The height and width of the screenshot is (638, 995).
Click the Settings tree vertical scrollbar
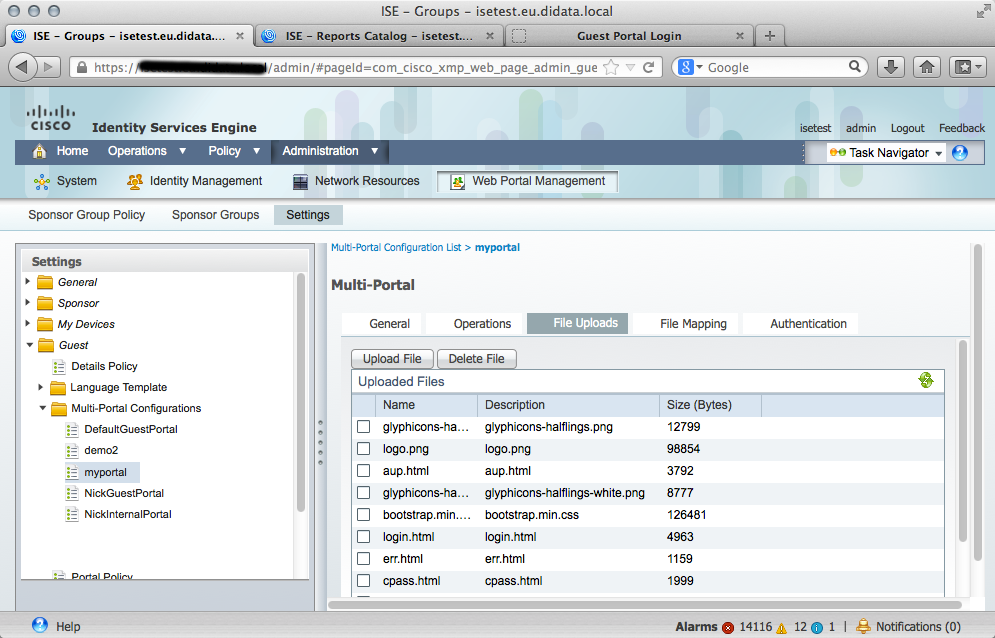[x=301, y=394]
